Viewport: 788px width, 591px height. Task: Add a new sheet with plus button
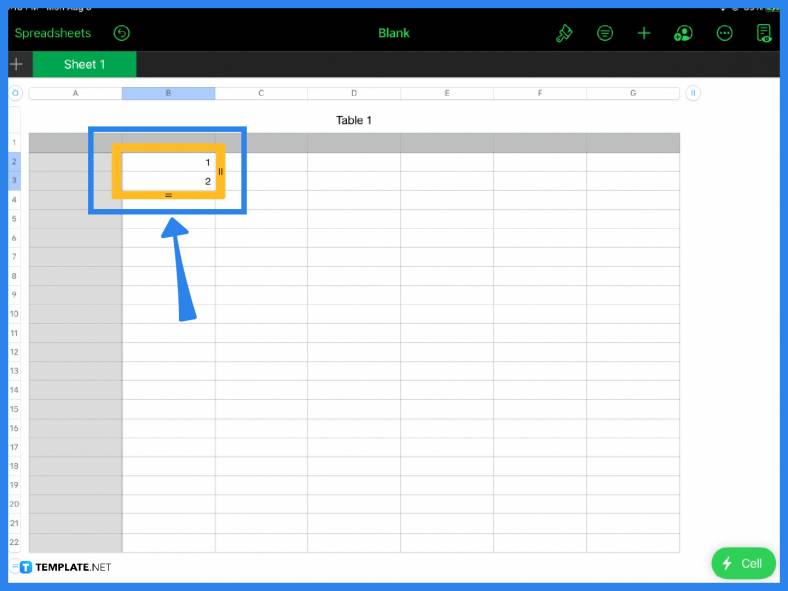point(16,64)
